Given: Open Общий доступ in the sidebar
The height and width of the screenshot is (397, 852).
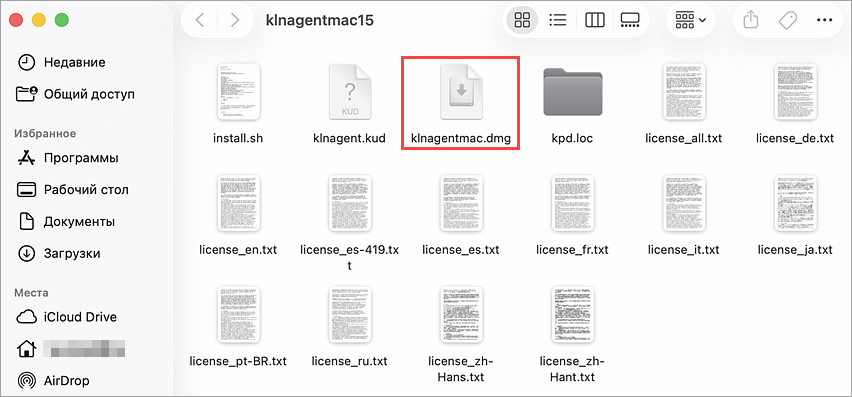Looking at the screenshot, I should pos(76,94).
